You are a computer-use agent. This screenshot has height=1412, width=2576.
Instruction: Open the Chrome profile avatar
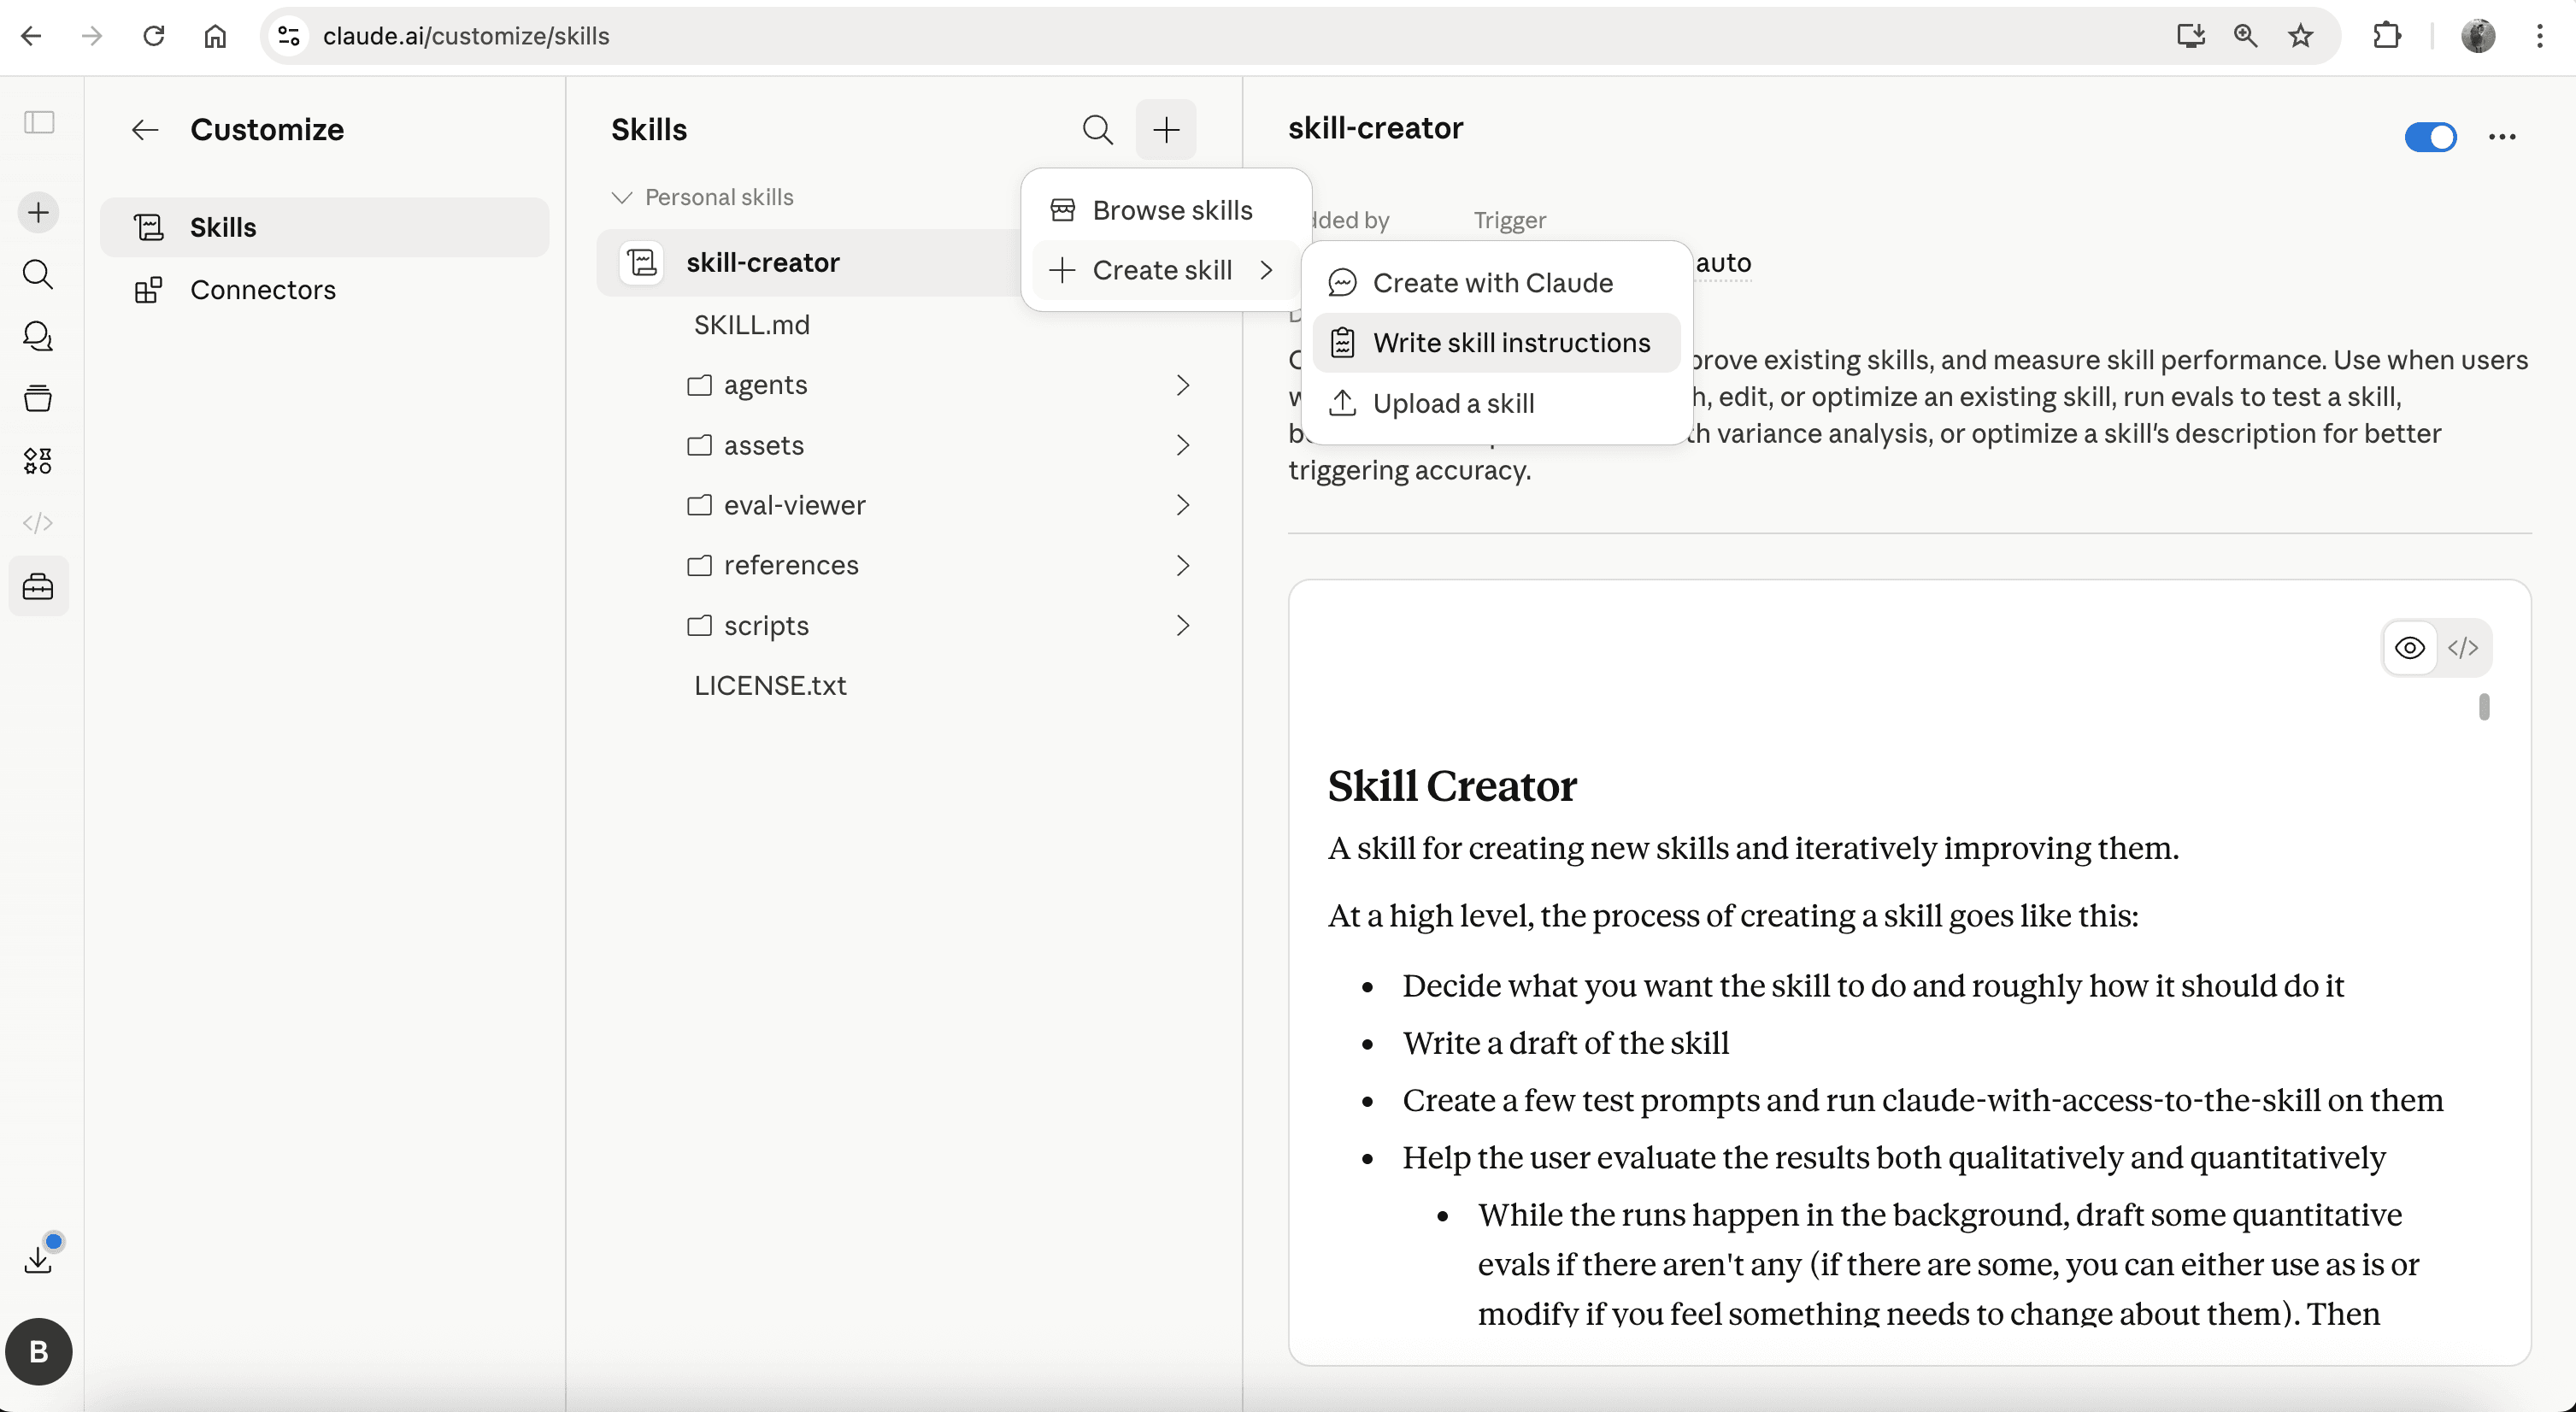[2478, 36]
